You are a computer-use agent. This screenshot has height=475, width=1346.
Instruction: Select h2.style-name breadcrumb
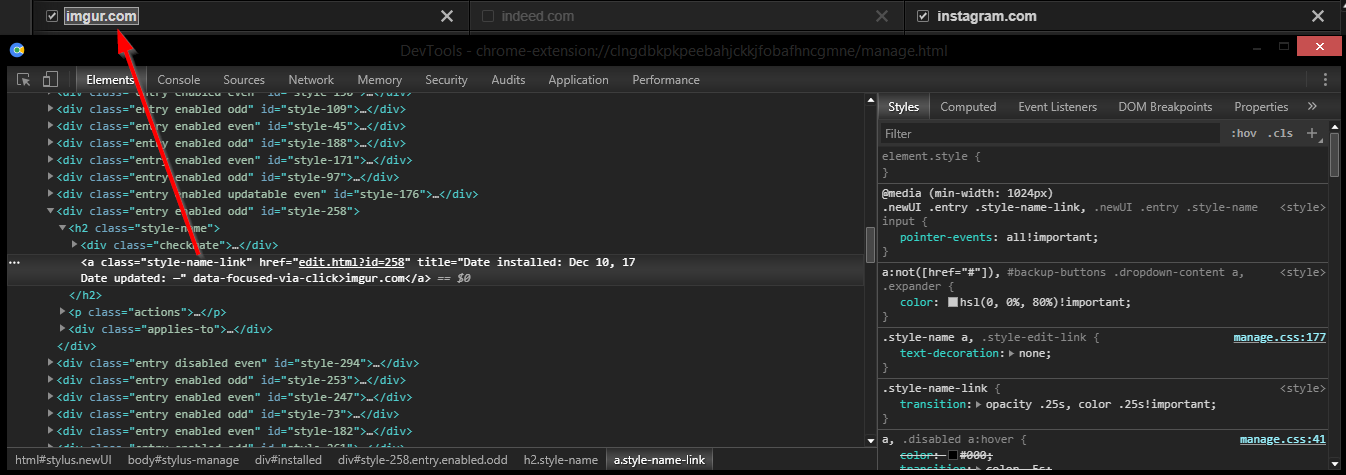[x=560, y=460]
